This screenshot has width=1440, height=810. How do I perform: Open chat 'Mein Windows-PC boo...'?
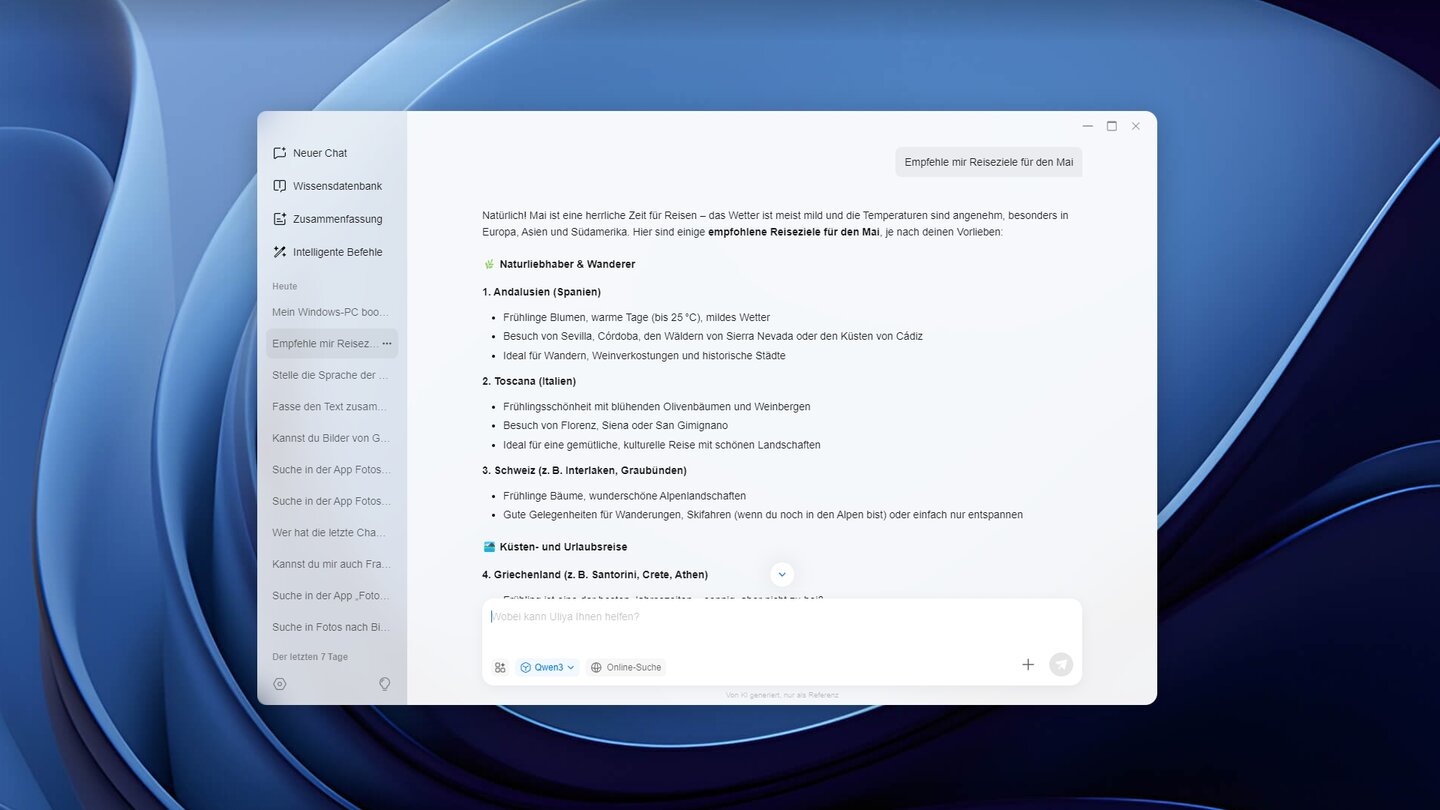pyautogui.click(x=330, y=312)
